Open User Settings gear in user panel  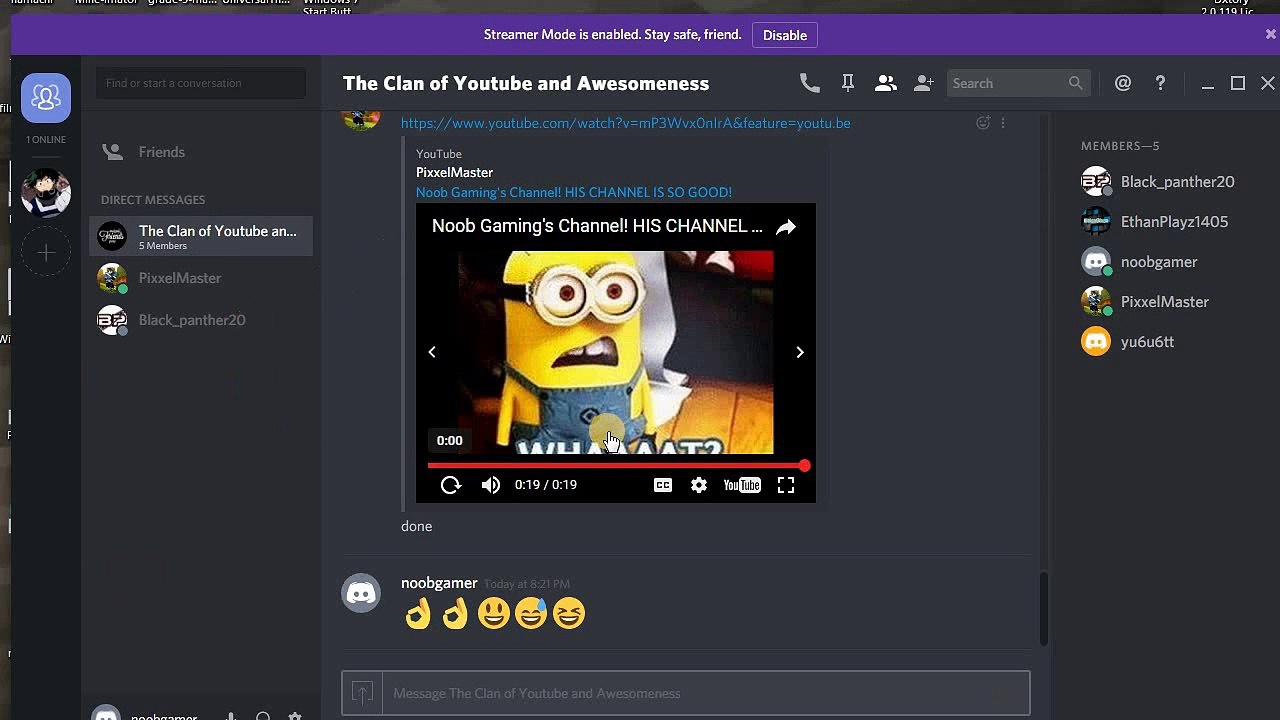pos(295,717)
